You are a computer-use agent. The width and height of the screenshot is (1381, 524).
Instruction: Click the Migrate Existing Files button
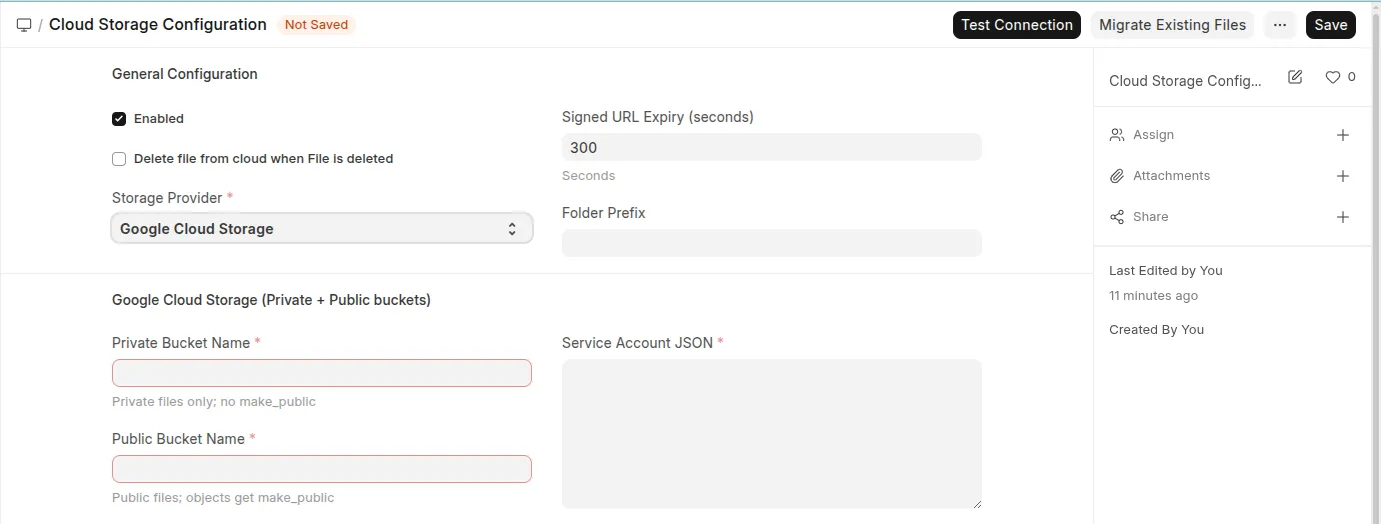point(1172,25)
